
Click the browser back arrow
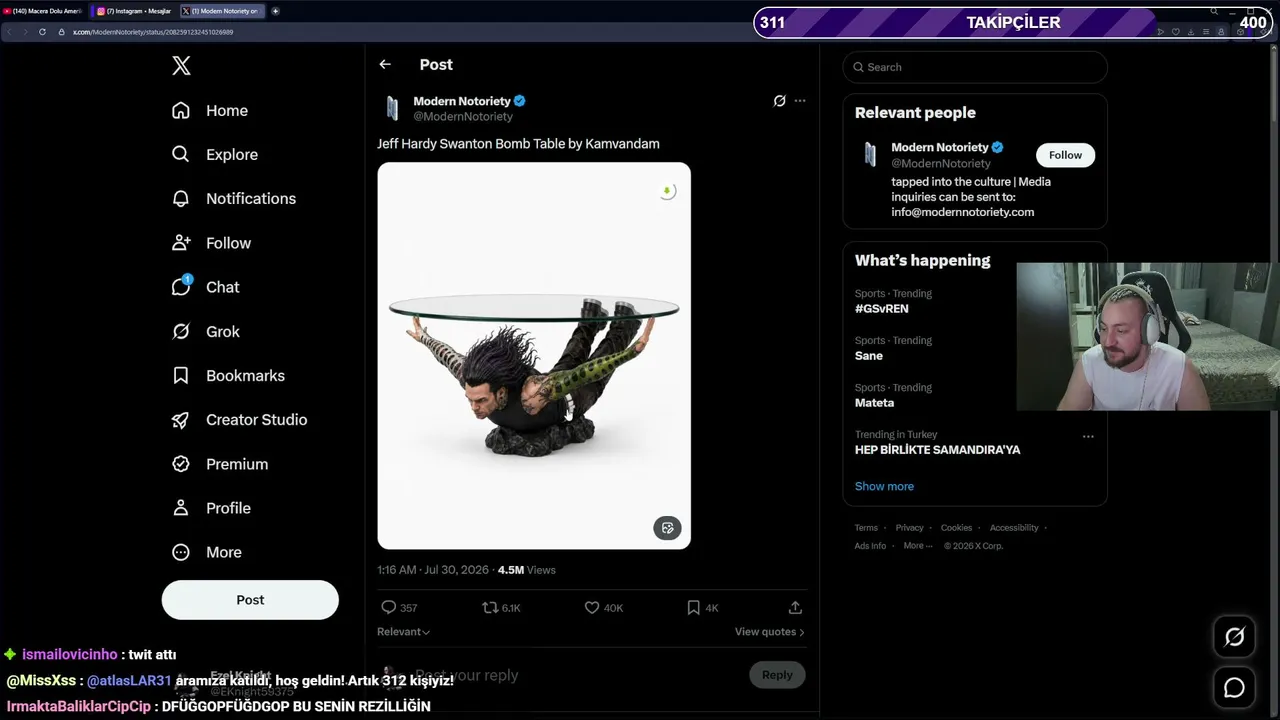click(10, 32)
